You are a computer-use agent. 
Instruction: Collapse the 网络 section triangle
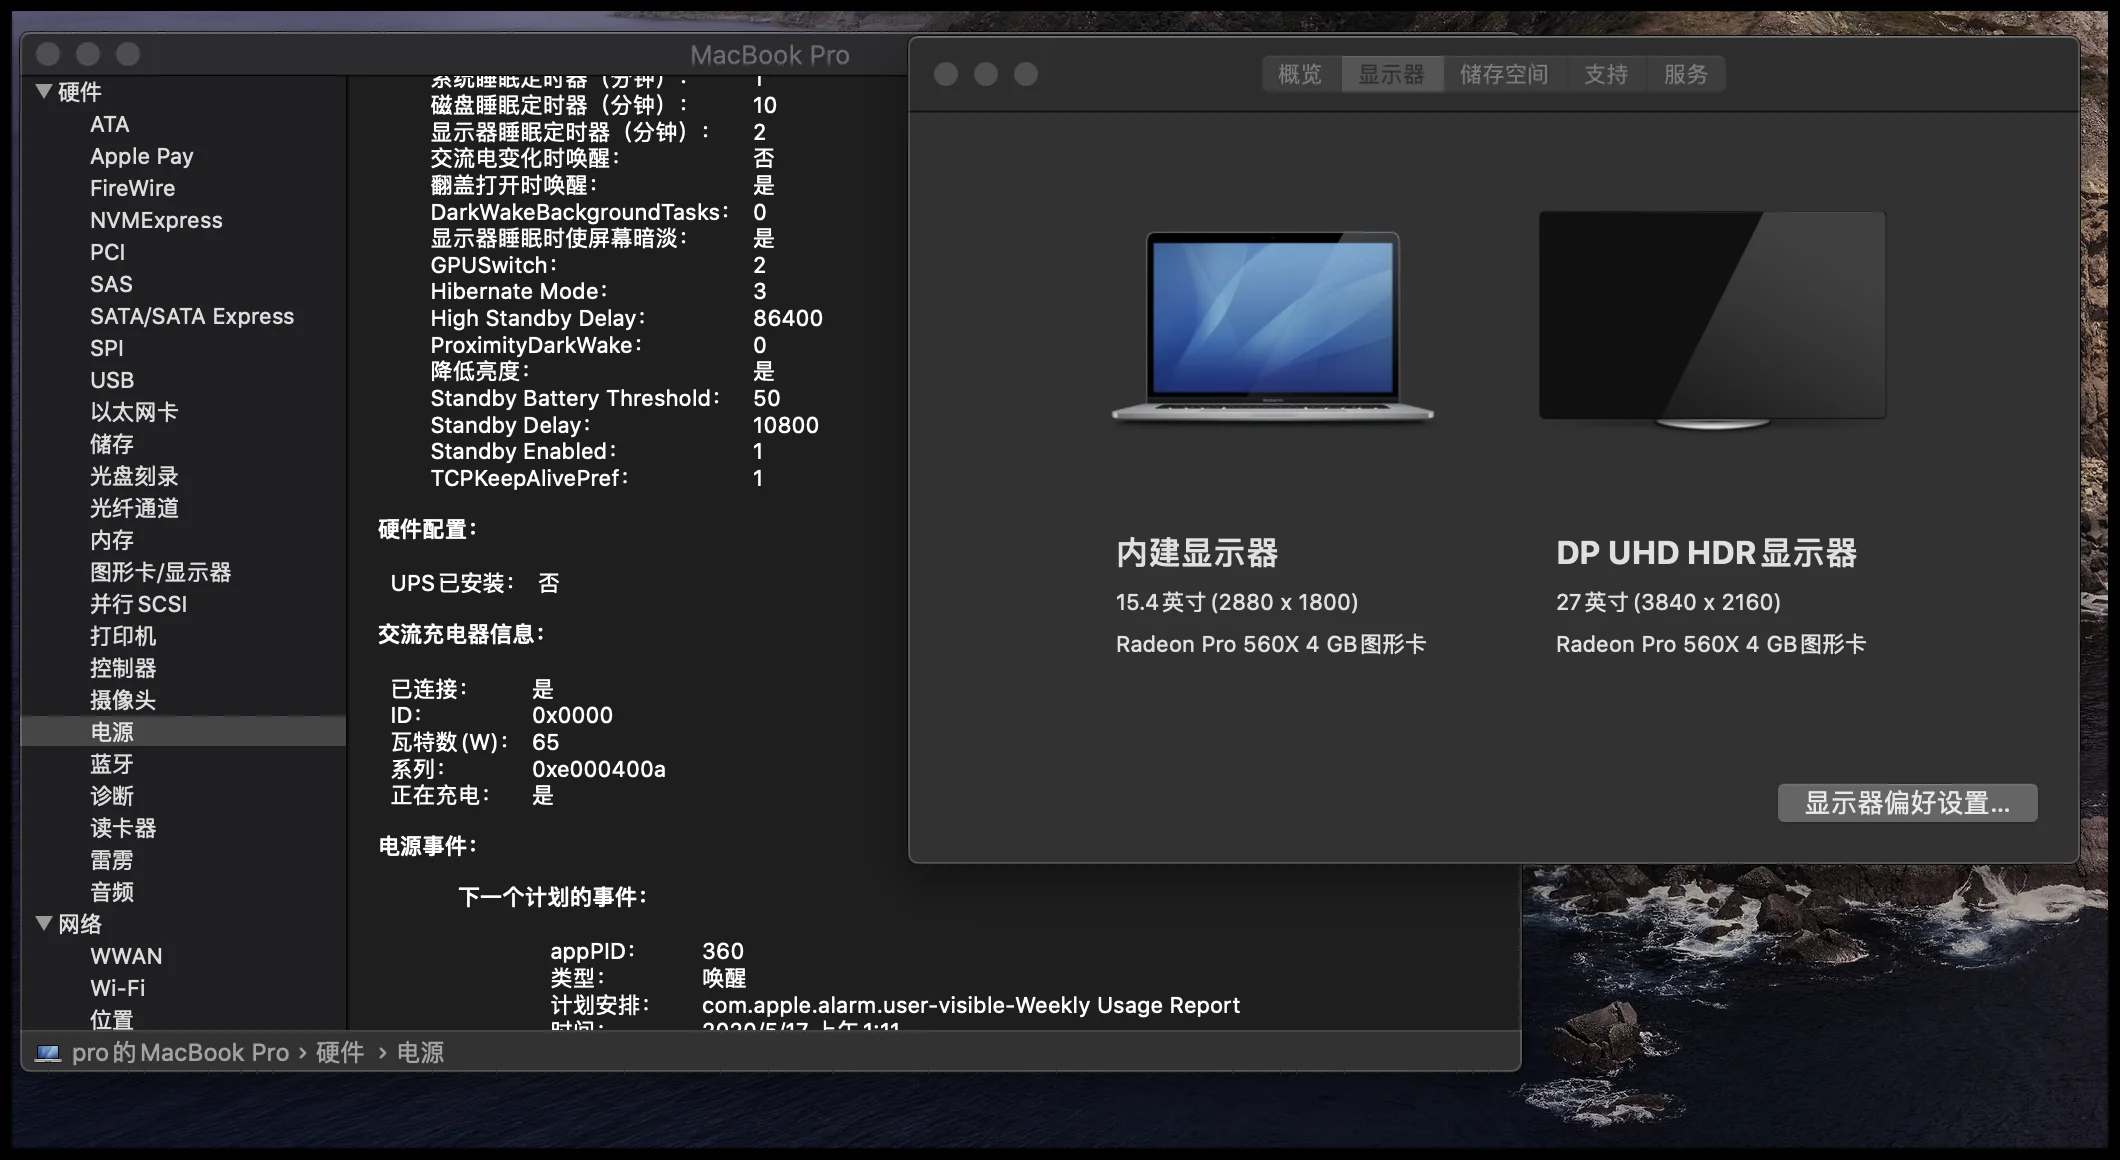point(44,924)
